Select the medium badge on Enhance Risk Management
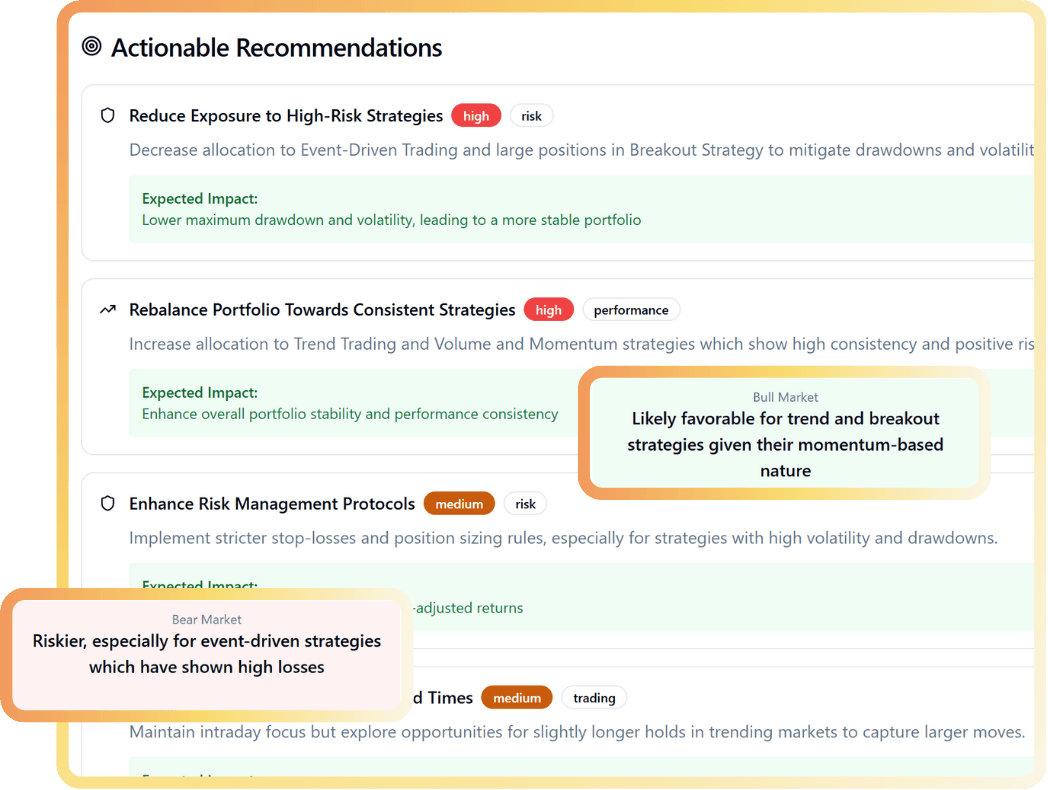 [459, 504]
